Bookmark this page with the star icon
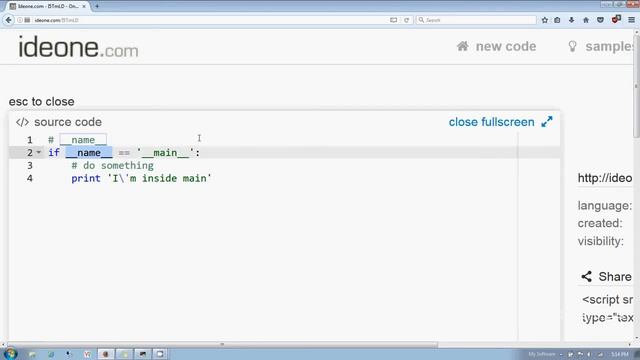Viewport: 640px width, 360px height. pyautogui.click(x=544, y=20)
